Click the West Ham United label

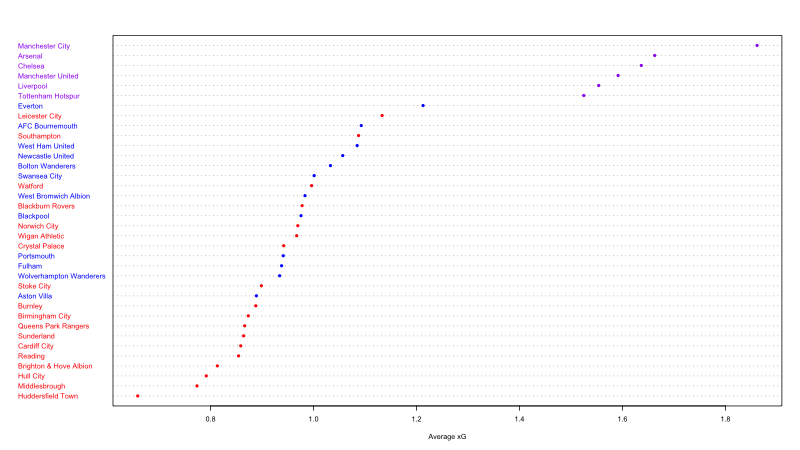tap(46, 146)
